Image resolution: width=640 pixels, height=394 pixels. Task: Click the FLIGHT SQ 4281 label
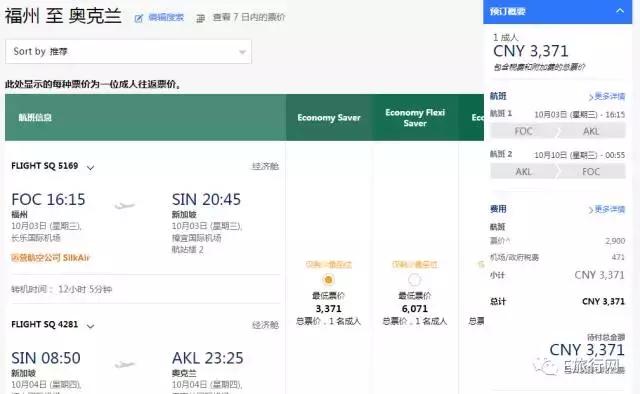tap(44, 324)
